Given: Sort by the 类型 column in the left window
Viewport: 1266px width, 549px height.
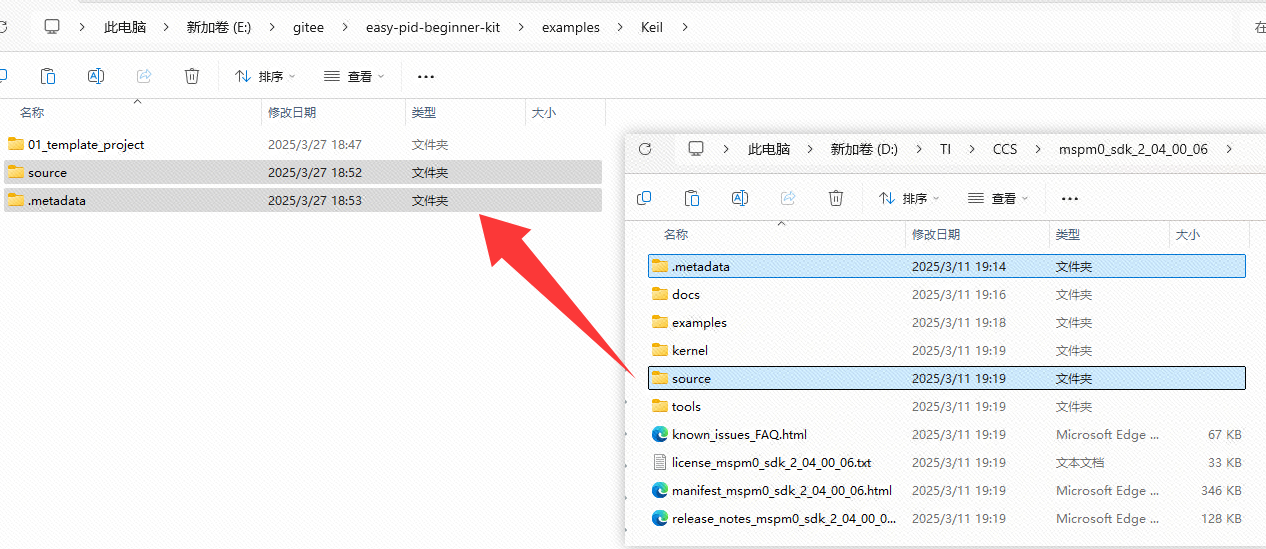Looking at the screenshot, I should tap(424, 113).
